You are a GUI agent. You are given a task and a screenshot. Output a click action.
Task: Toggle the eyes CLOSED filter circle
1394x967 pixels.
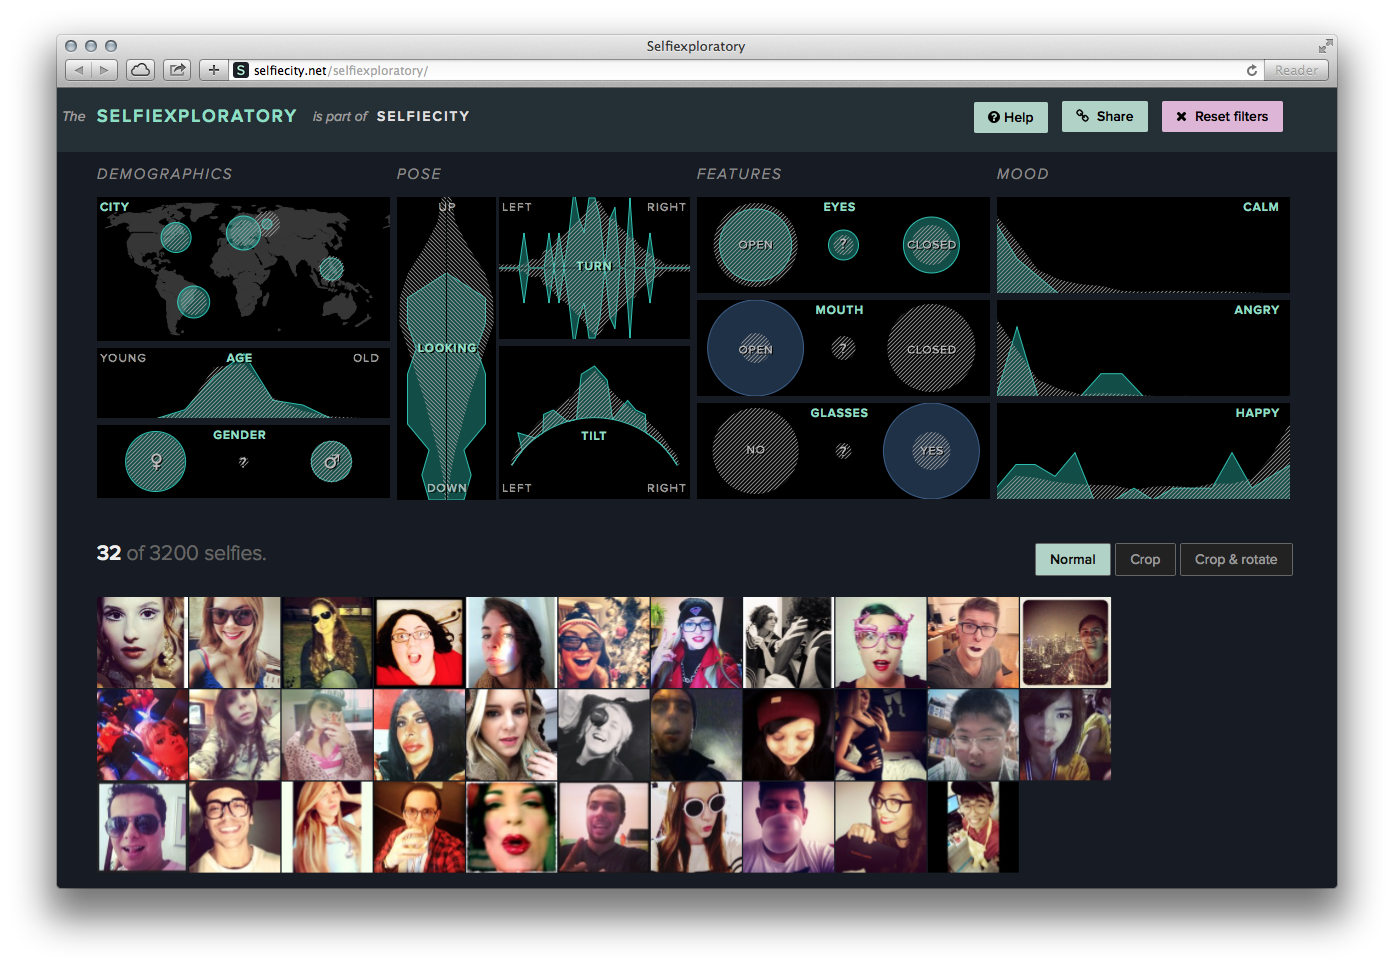click(x=931, y=245)
